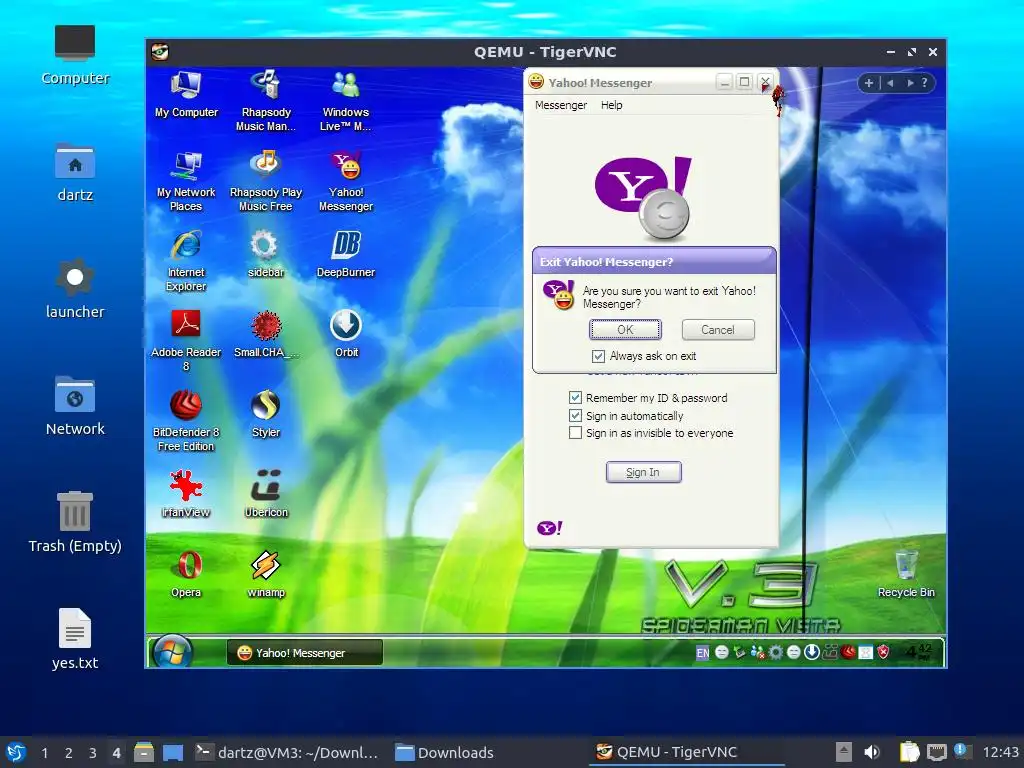Image resolution: width=1024 pixels, height=768 pixels.
Task: Select workspace 4 on host panel
Action: [x=116, y=753]
